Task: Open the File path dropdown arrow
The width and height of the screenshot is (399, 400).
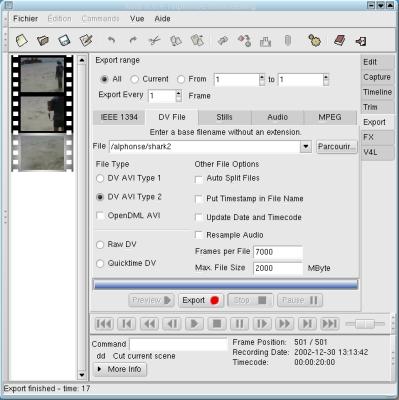Action: (x=305, y=146)
